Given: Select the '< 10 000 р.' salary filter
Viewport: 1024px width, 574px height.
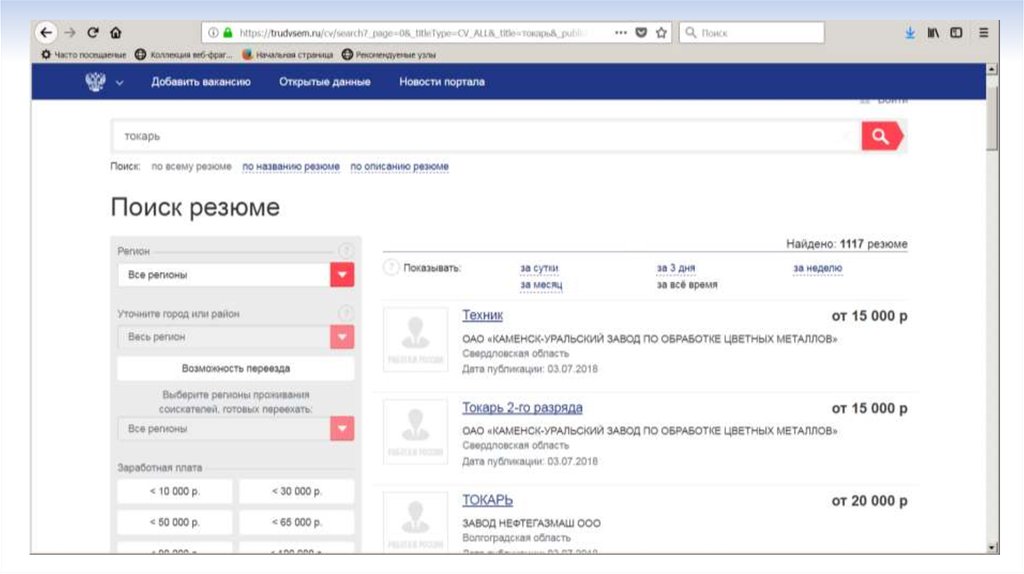Looking at the screenshot, I should coord(175,491).
